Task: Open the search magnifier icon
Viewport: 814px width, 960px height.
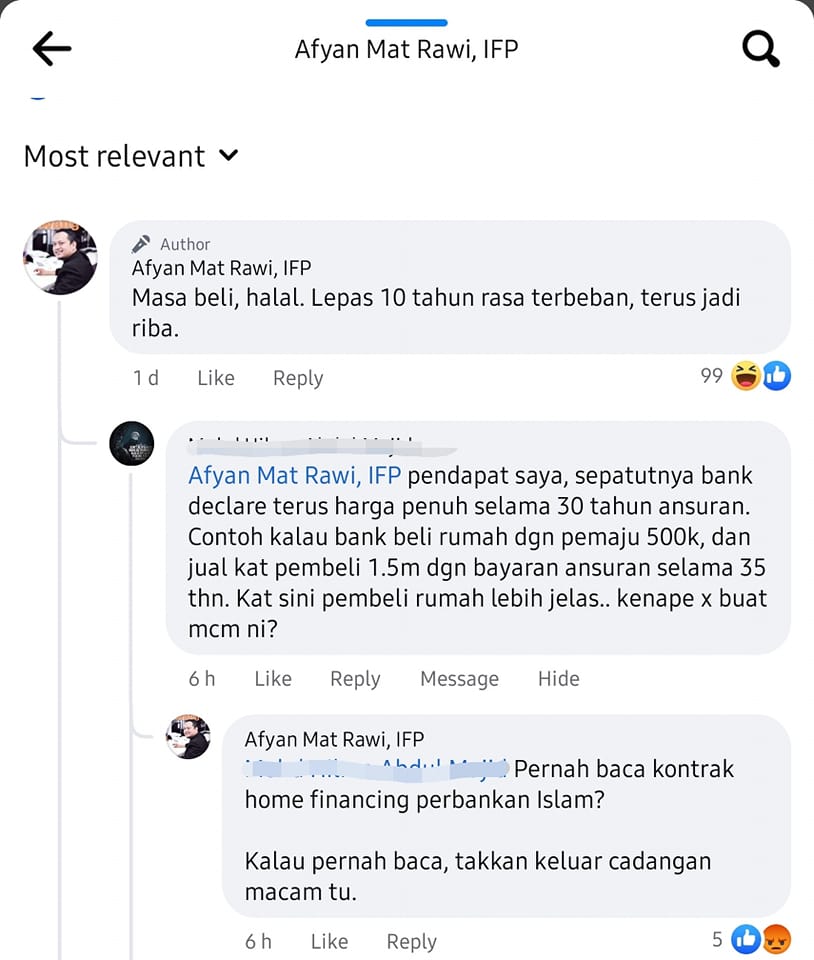Action: click(x=761, y=48)
